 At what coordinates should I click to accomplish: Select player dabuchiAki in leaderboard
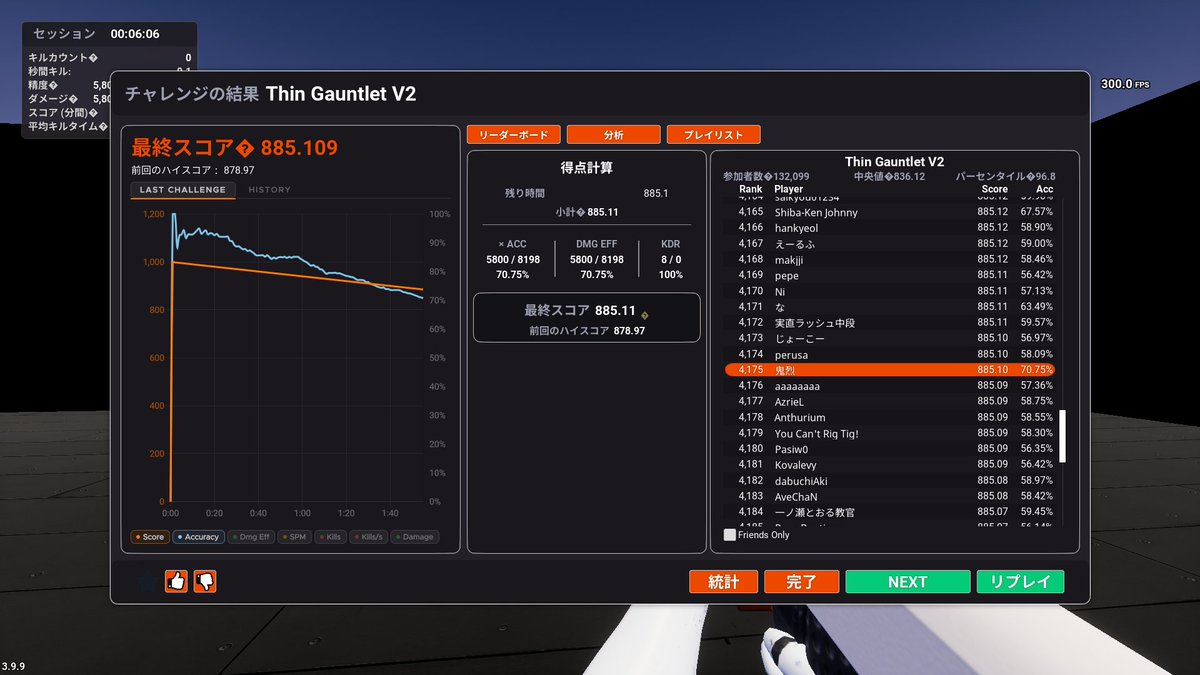[890, 481]
